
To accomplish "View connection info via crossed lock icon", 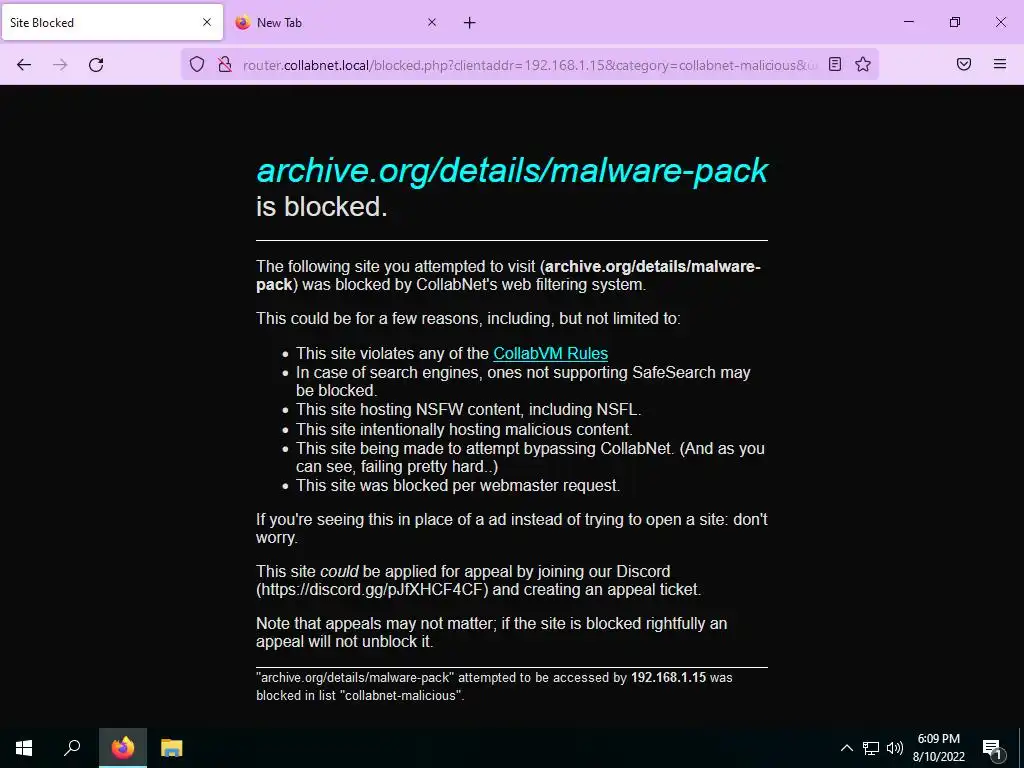I will pyautogui.click(x=225, y=64).
